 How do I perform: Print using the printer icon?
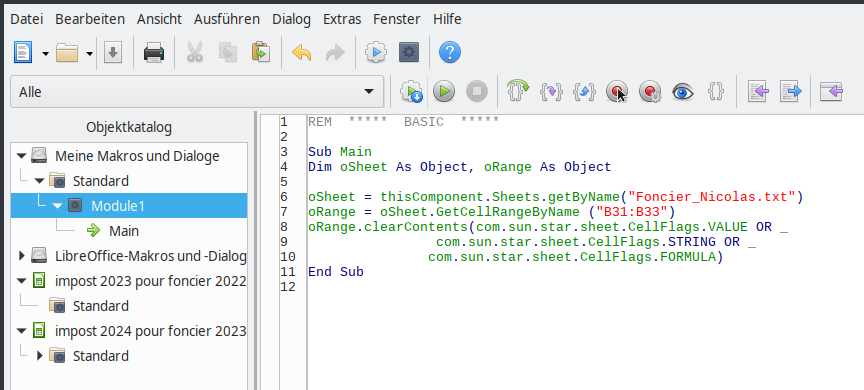[154, 53]
